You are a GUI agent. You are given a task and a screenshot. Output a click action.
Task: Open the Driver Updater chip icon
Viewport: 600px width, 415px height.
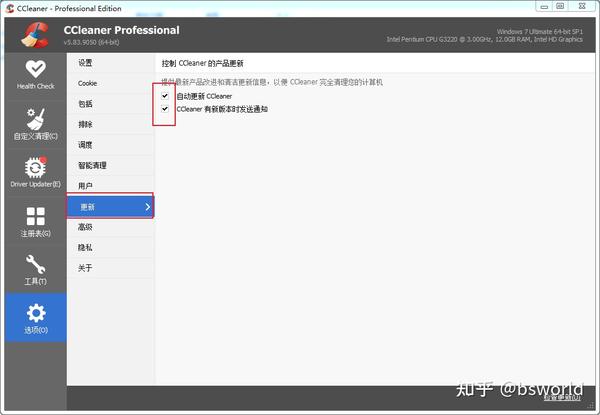pyautogui.click(x=36, y=167)
